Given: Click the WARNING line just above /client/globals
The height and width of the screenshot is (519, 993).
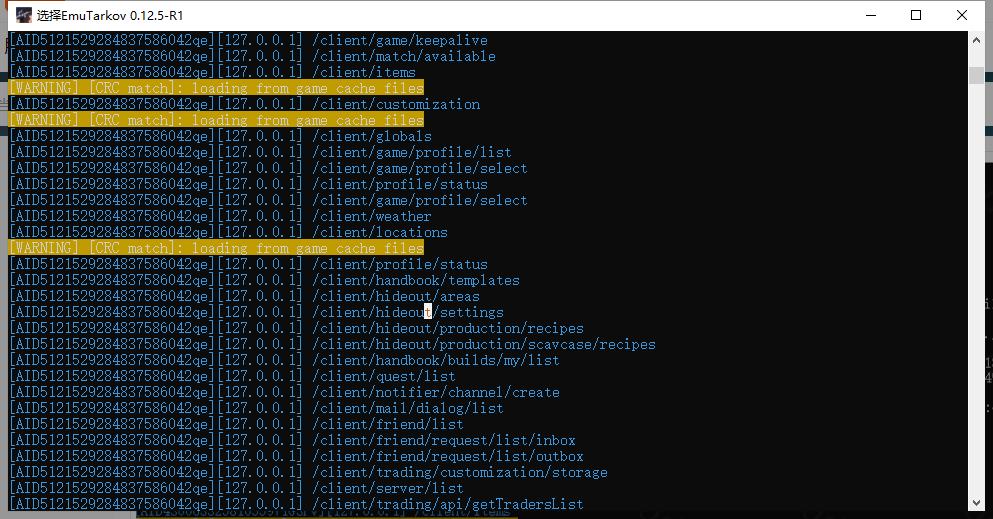Looking at the screenshot, I should [217, 120].
